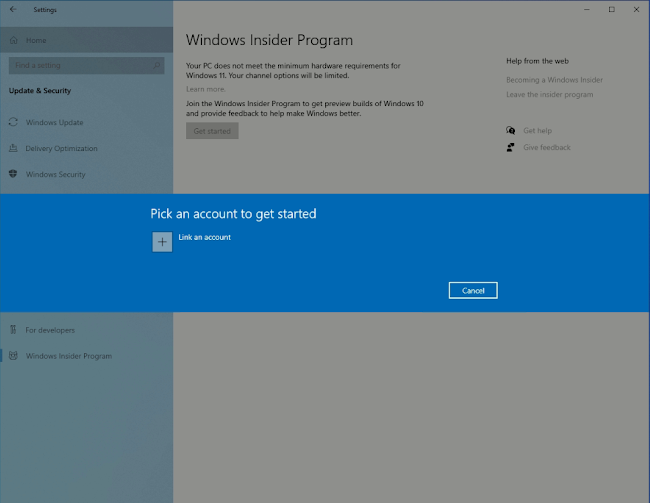Click the plus icon to link an account
Screen dimensions: 650x503
pyautogui.click(x=162, y=242)
